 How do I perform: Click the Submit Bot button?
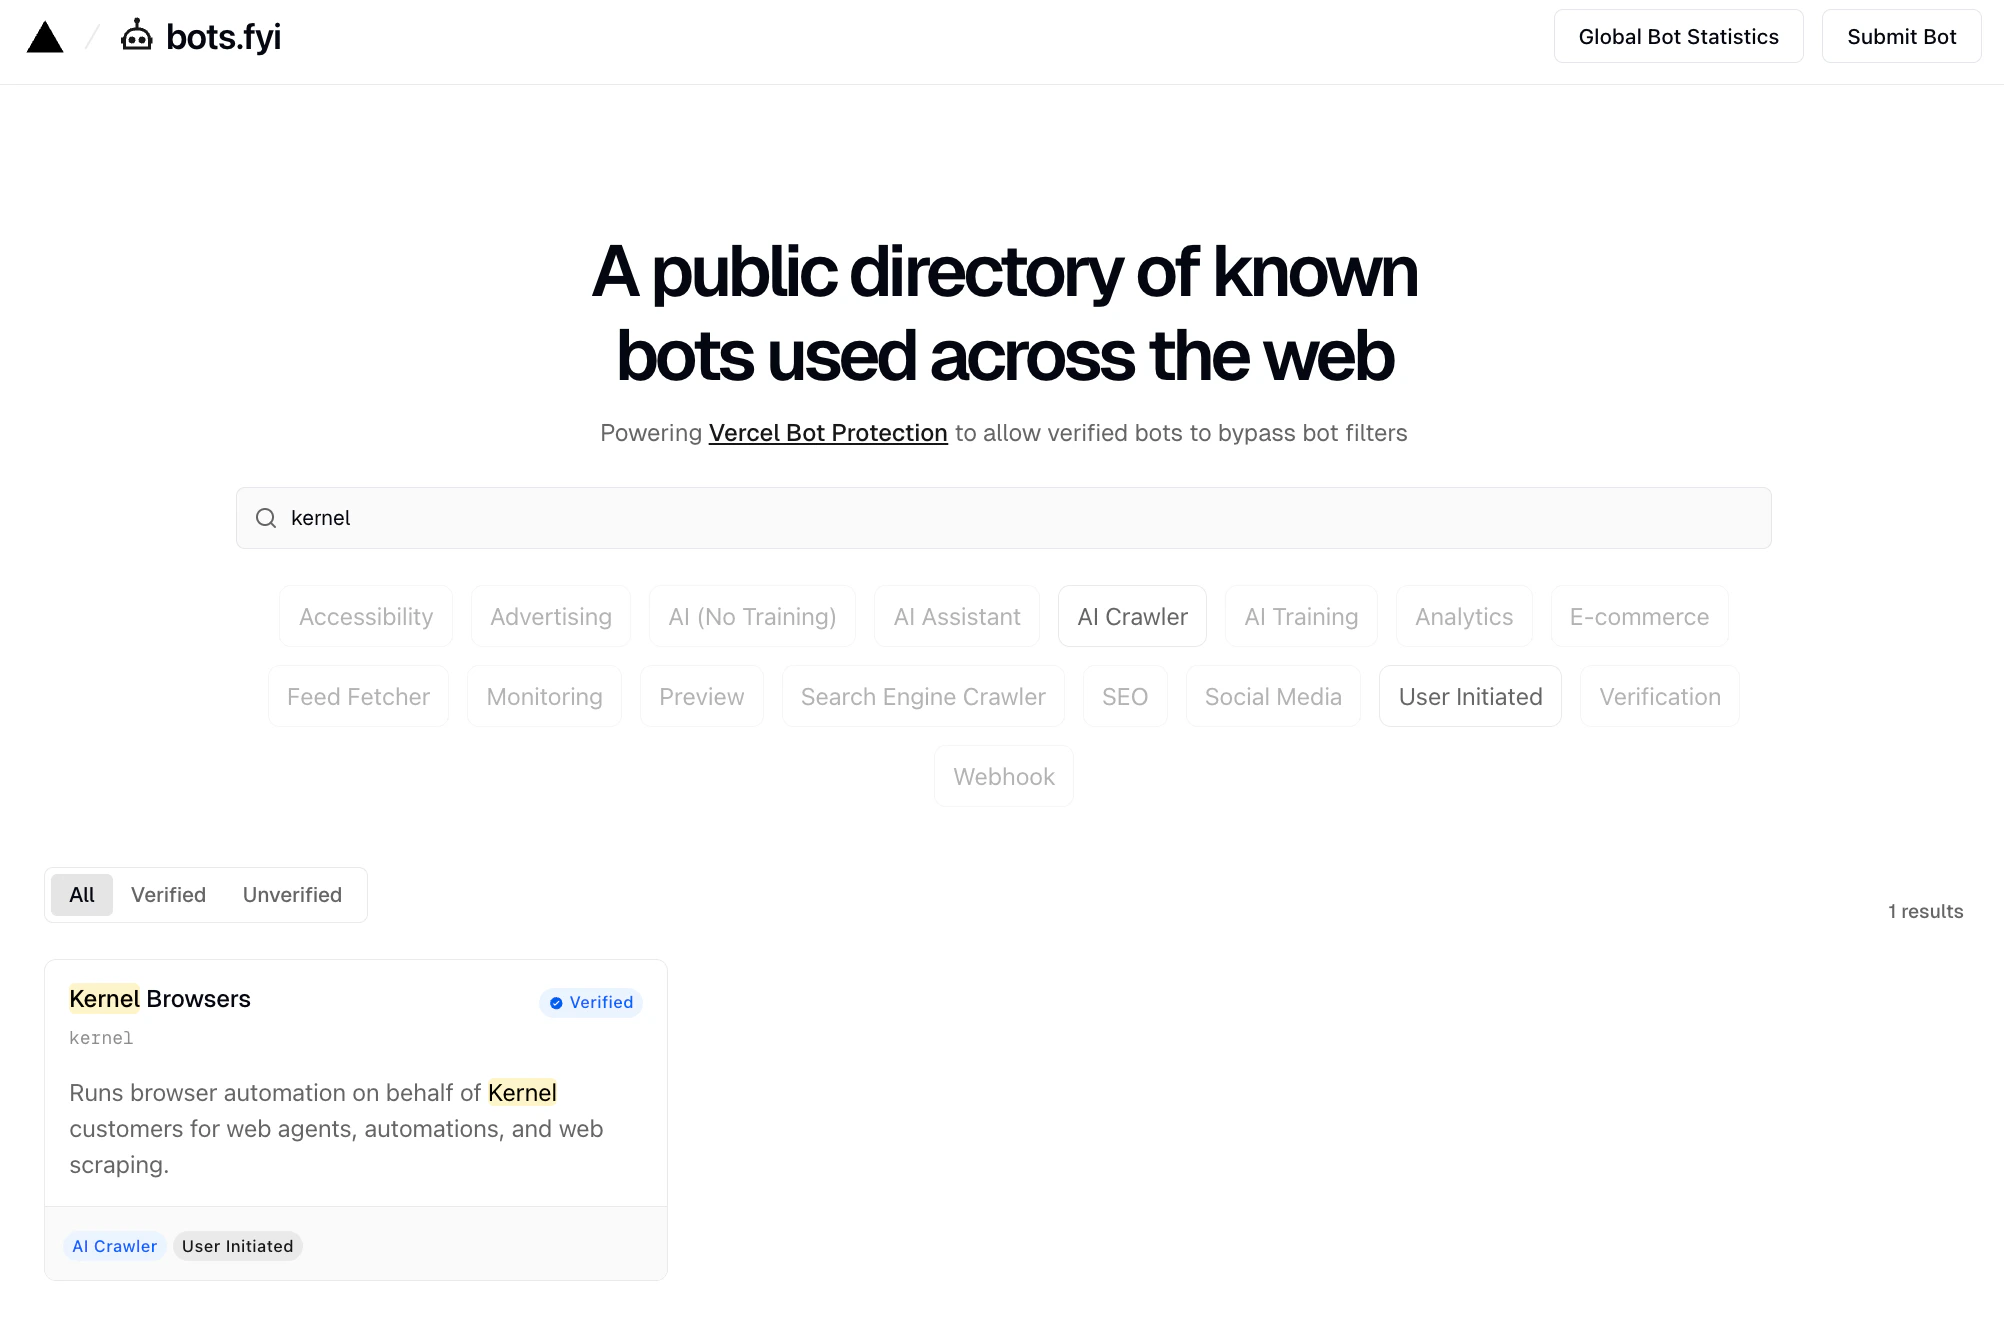[1900, 36]
